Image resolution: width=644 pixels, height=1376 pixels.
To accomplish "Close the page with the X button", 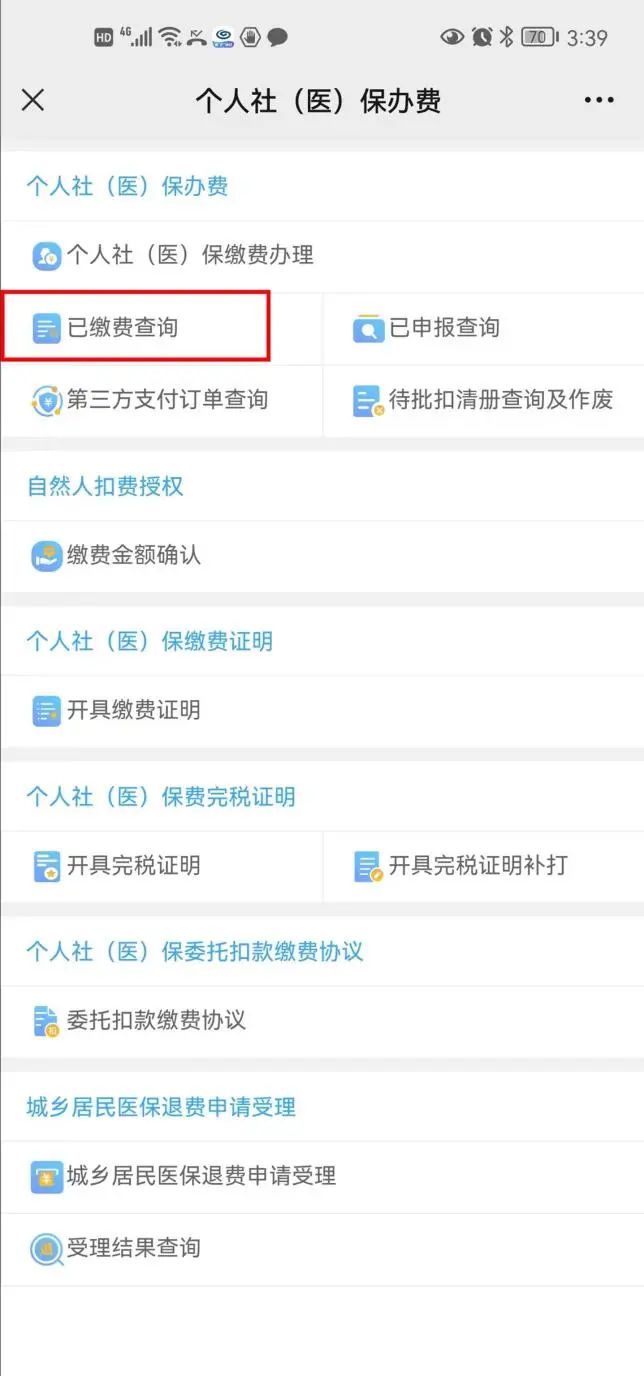I will [x=33, y=100].
